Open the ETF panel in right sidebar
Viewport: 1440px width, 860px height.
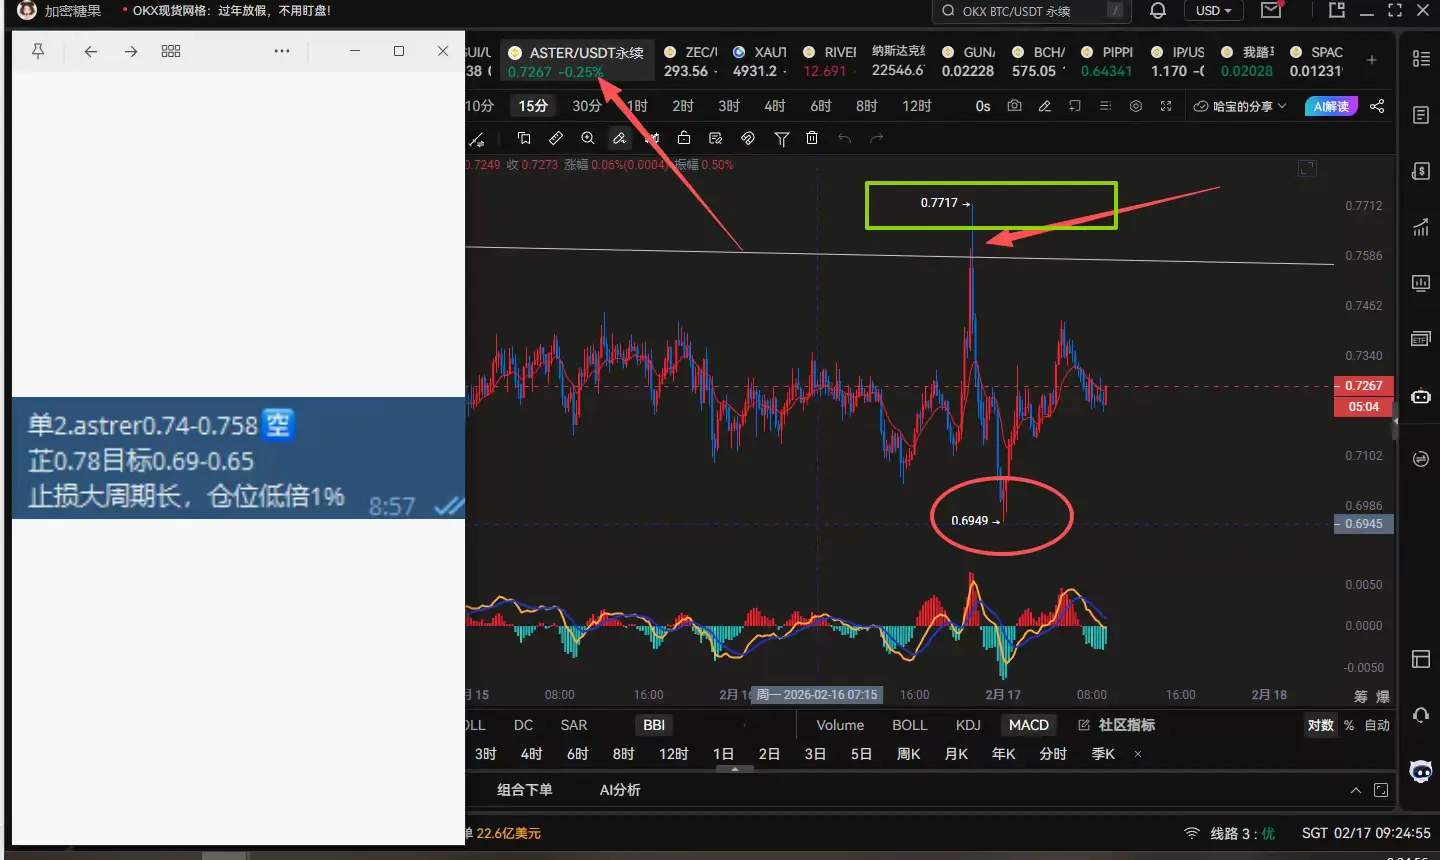click(1421, 339)
